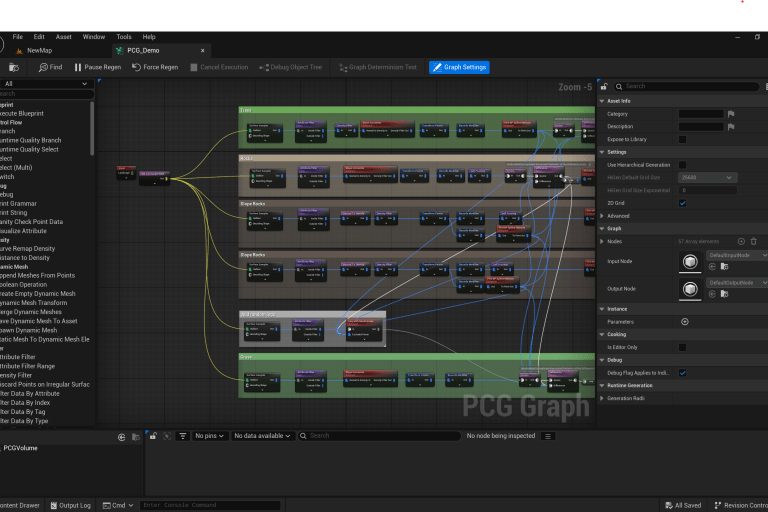Open the Output Log

tap(70, 505)
